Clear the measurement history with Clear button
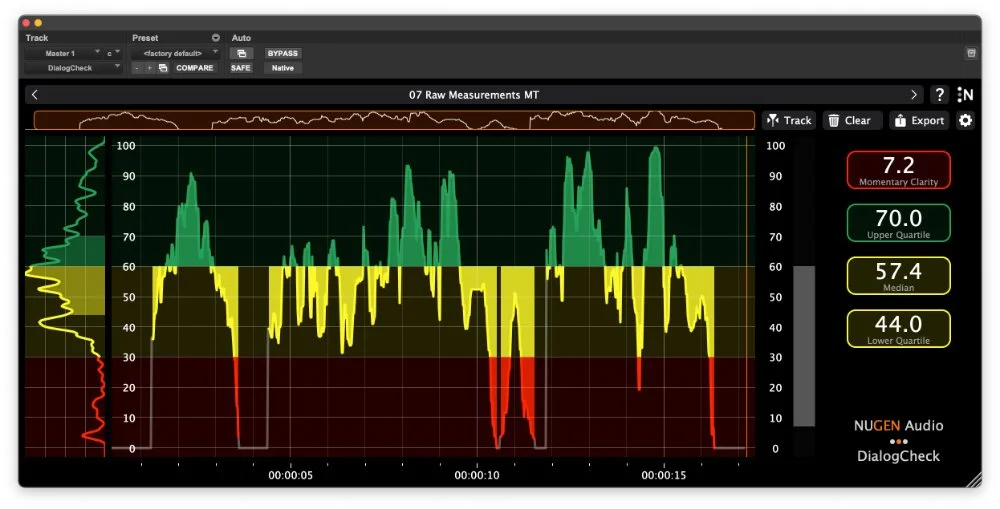 pos(852,120)
